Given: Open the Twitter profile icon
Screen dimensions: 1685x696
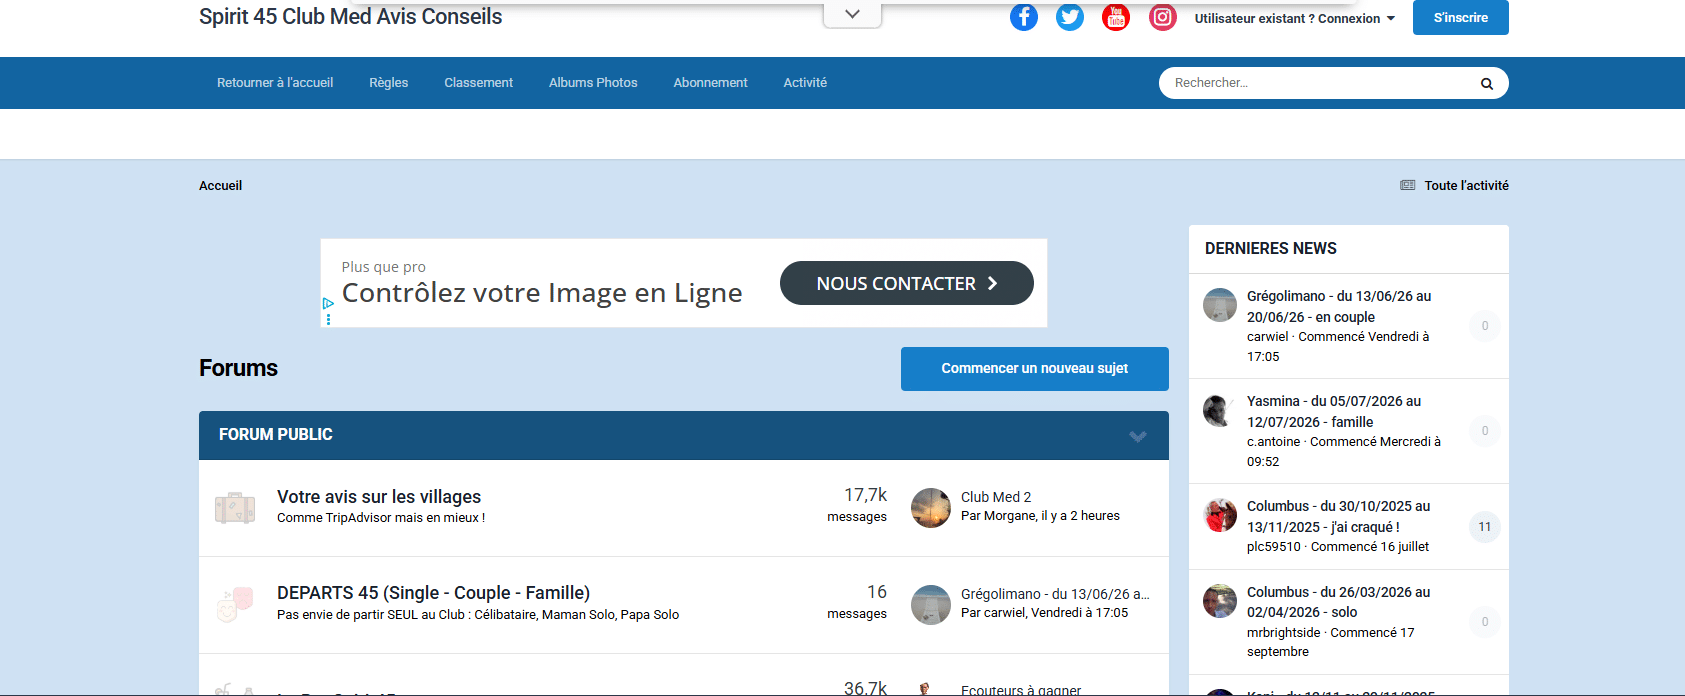Looking at the screenshot, I should click(x=1069, y=17).
